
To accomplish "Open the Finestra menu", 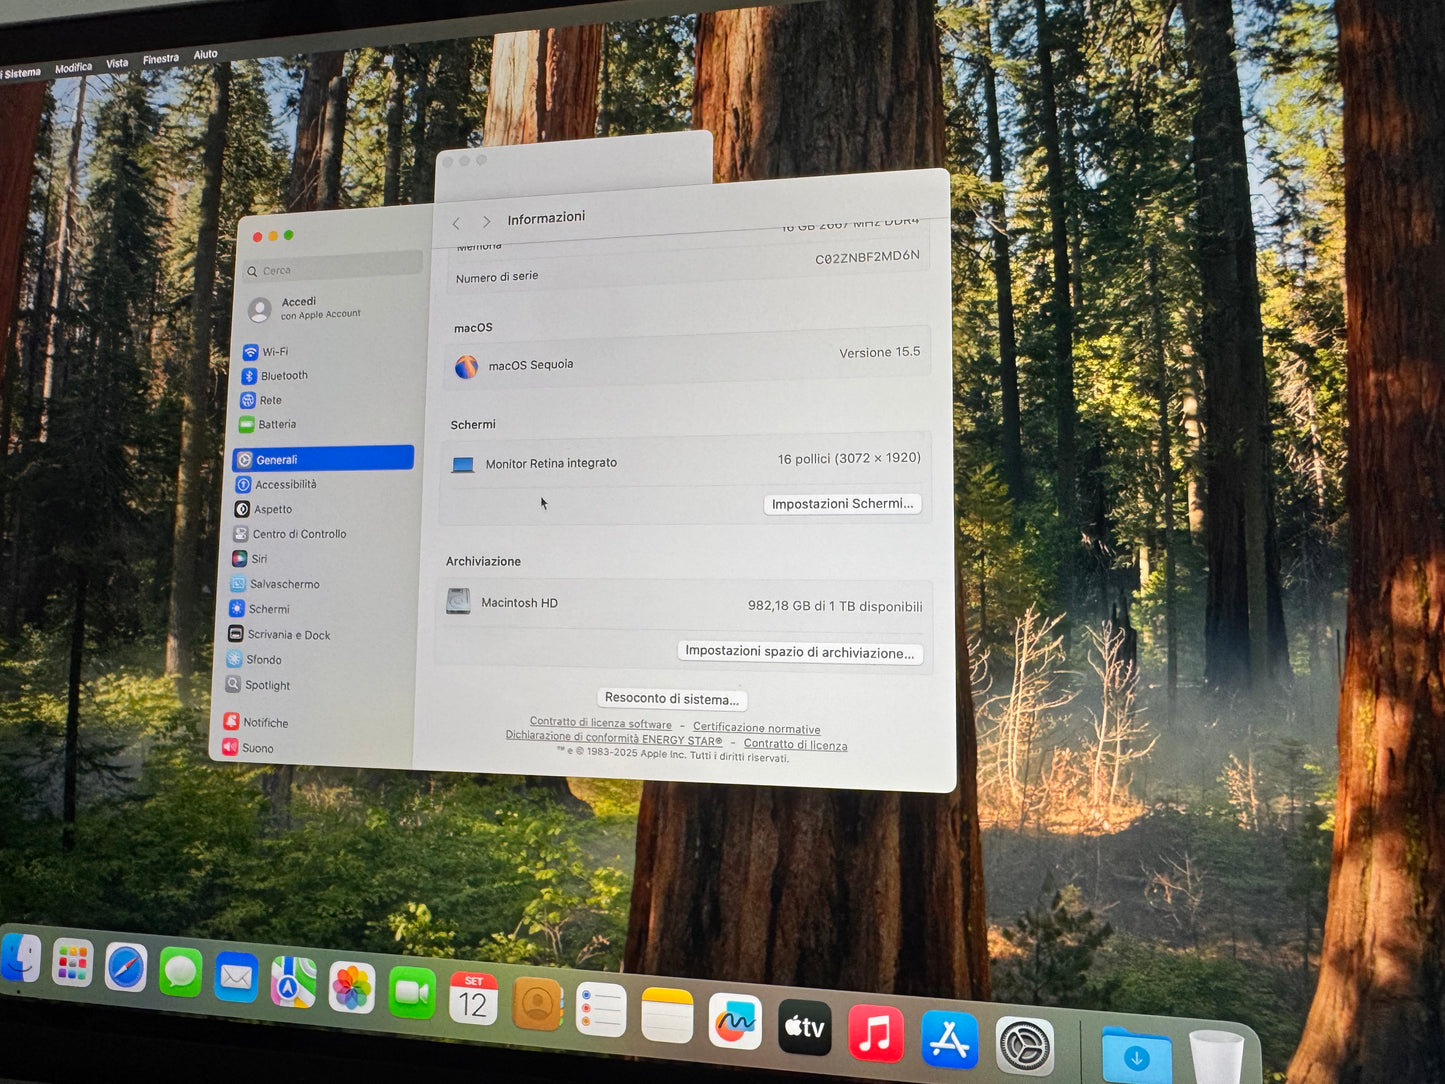I will (x=160, y=59).
